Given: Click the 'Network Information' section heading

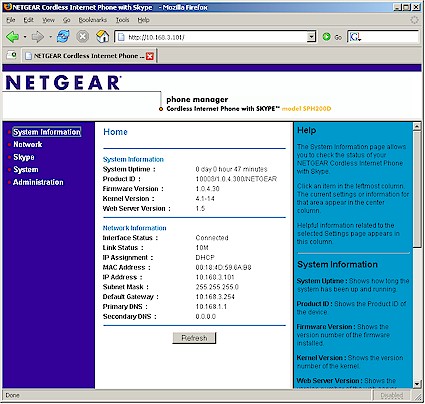Looking at the screenshot, I should pyautogui.click(x=134, y=228).
